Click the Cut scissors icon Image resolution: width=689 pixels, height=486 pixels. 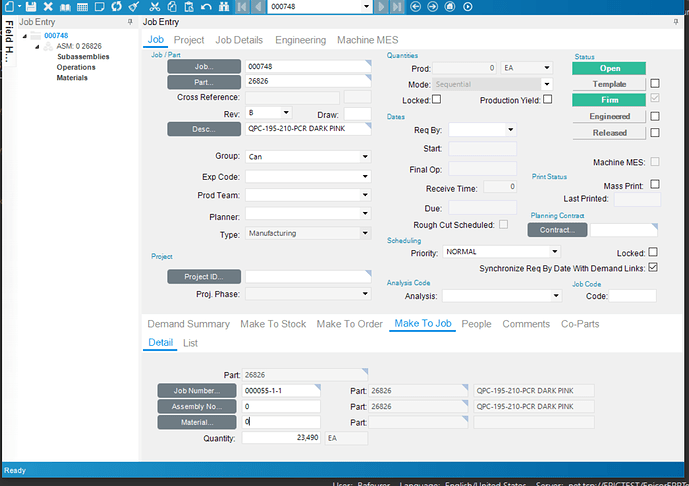point(155,7)
